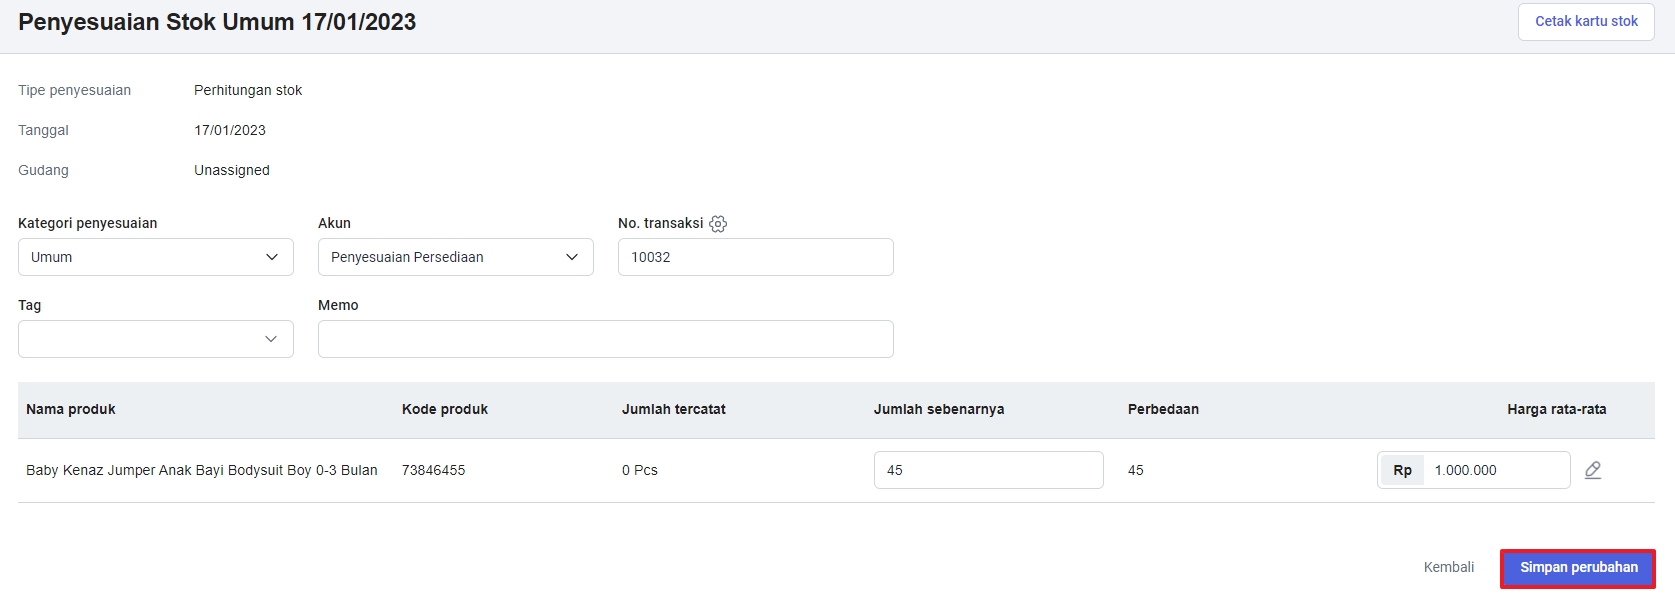Save with the Simpan perubahan button
Screen dimensions: 1675x615
(x=1578, y=568)
